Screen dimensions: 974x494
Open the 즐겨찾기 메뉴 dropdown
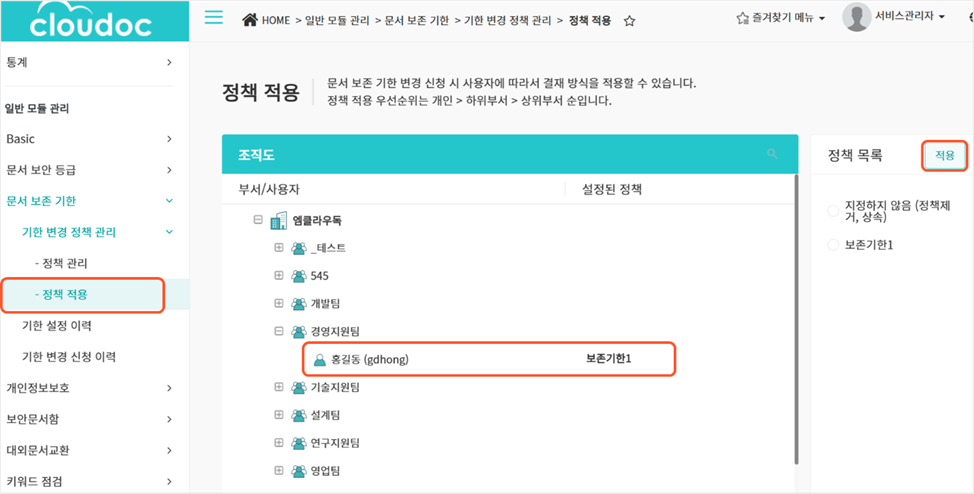(x=781, y=19)
